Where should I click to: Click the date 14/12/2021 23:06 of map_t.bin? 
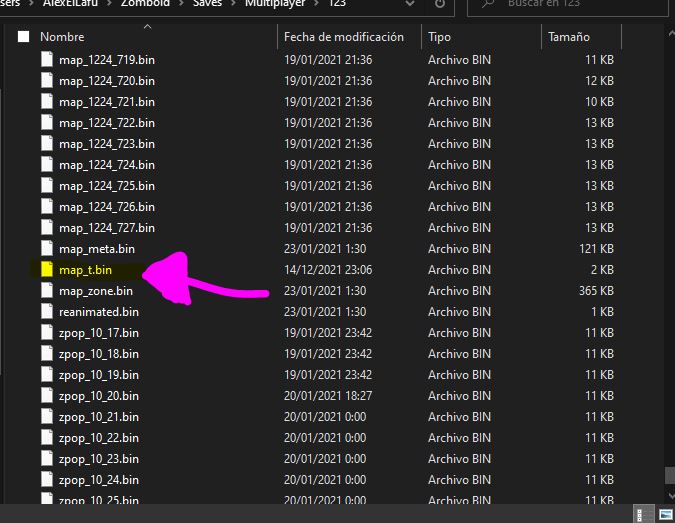(328, 270)
